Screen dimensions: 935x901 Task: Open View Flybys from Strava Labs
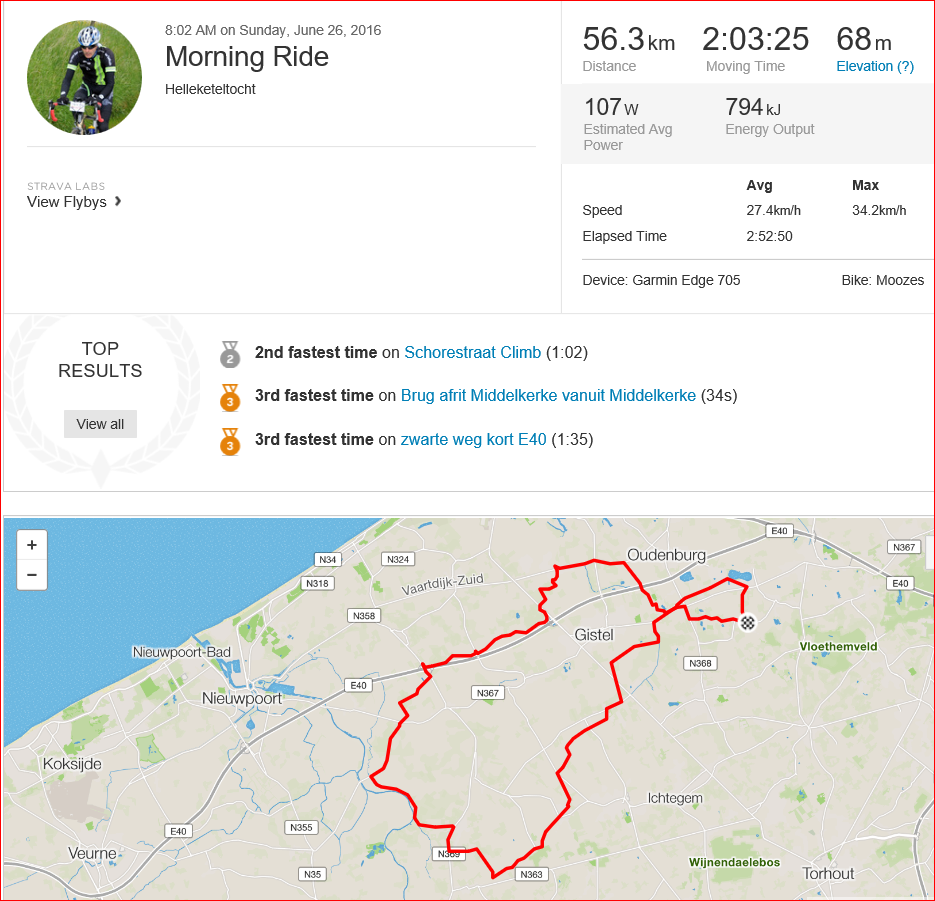pyautogui.click(x=67, y=202)
